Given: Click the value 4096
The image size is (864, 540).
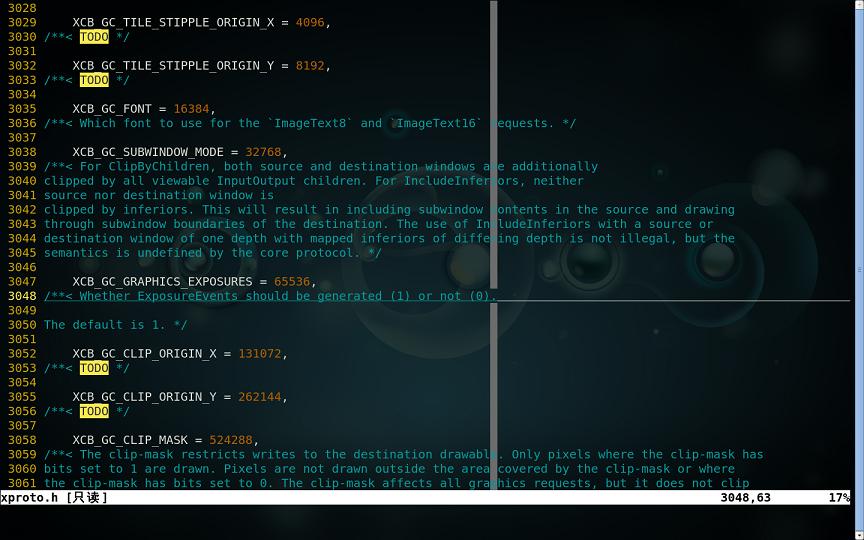Looking at the screenshot, I should [310, 23].
